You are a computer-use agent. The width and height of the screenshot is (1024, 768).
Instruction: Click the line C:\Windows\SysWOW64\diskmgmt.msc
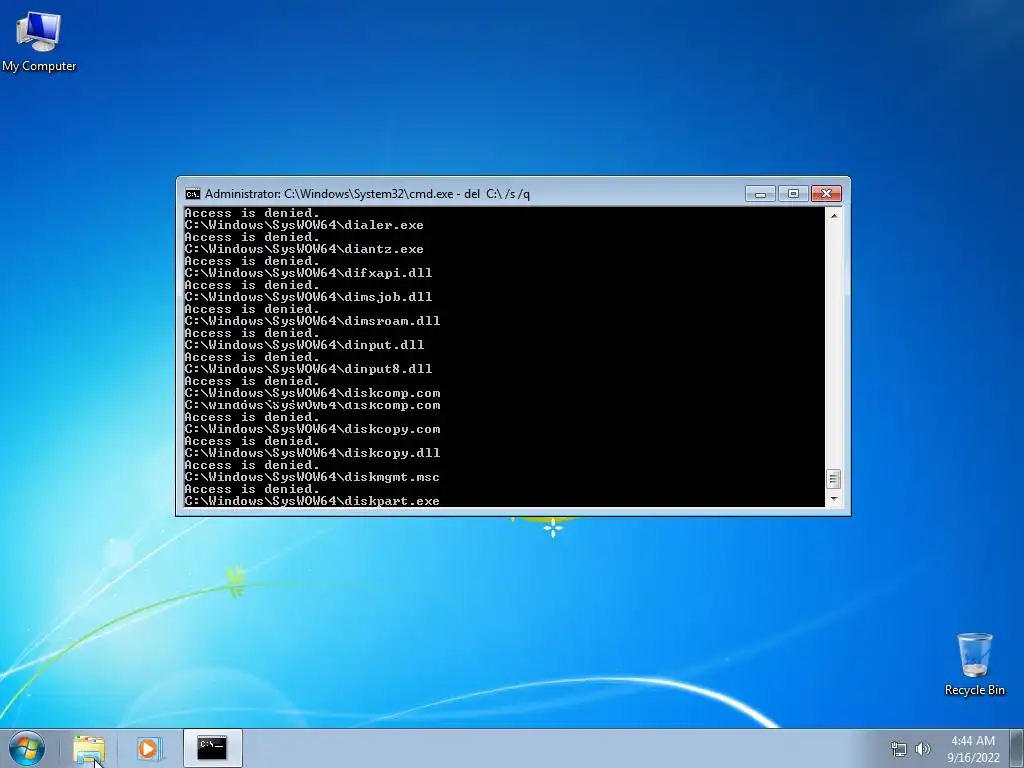tap(312, 477)
